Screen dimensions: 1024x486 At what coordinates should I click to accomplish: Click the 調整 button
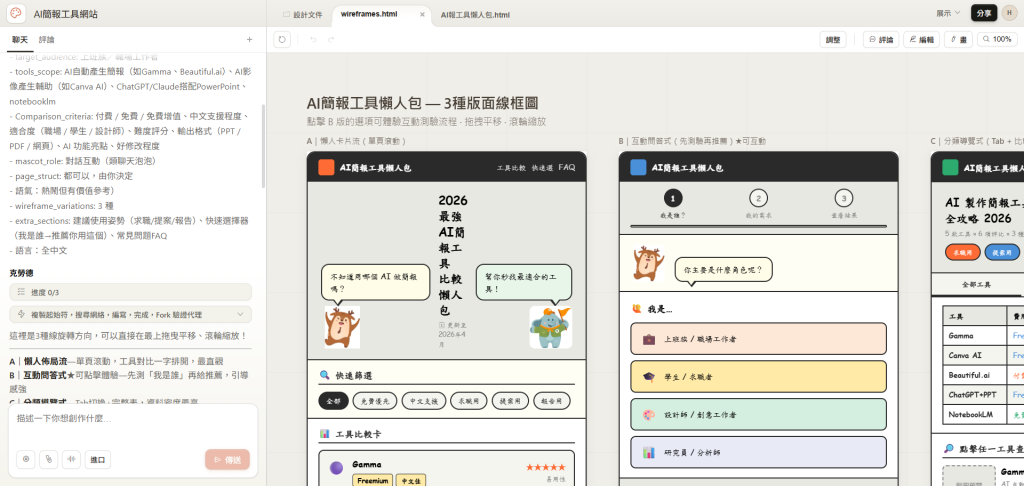(832, 39)
